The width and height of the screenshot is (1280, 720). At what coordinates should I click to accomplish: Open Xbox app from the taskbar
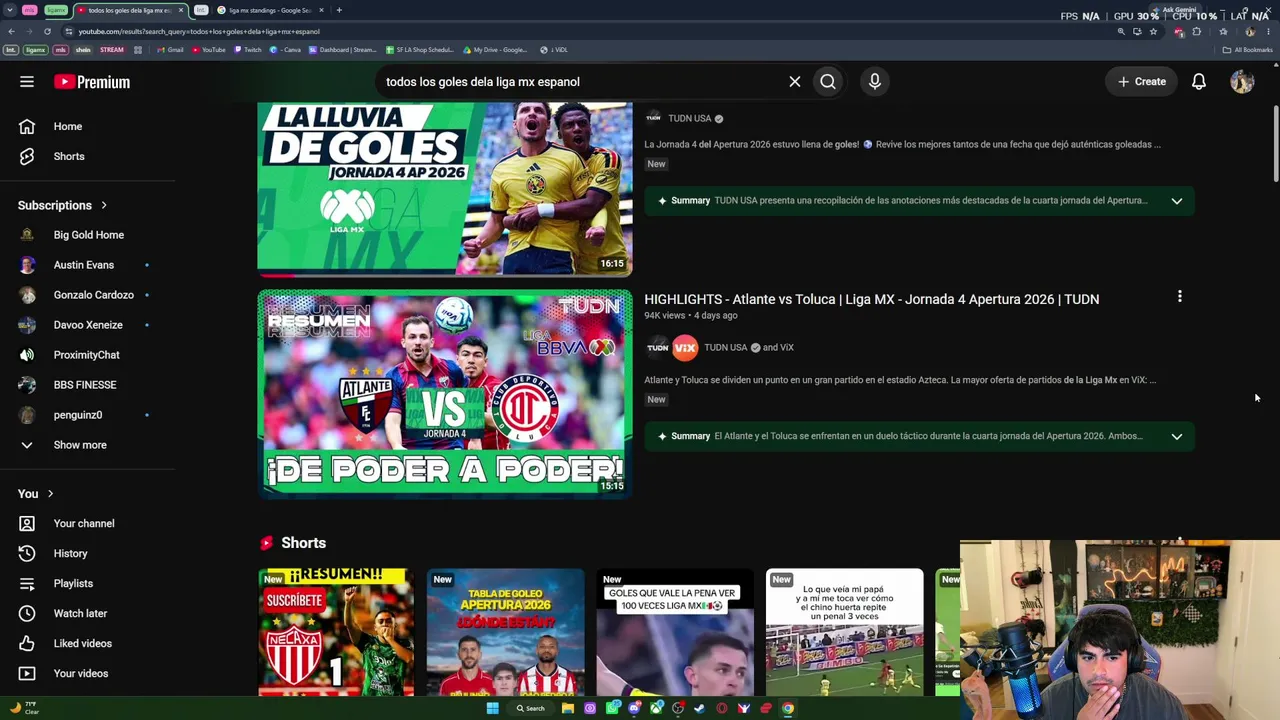656,708
